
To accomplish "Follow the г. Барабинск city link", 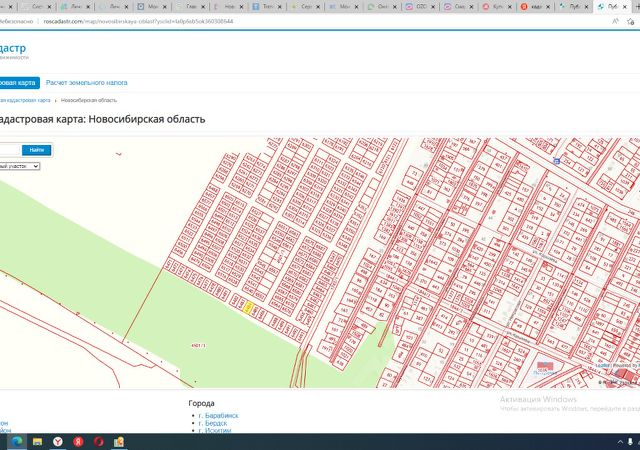I will coord(218,415).
